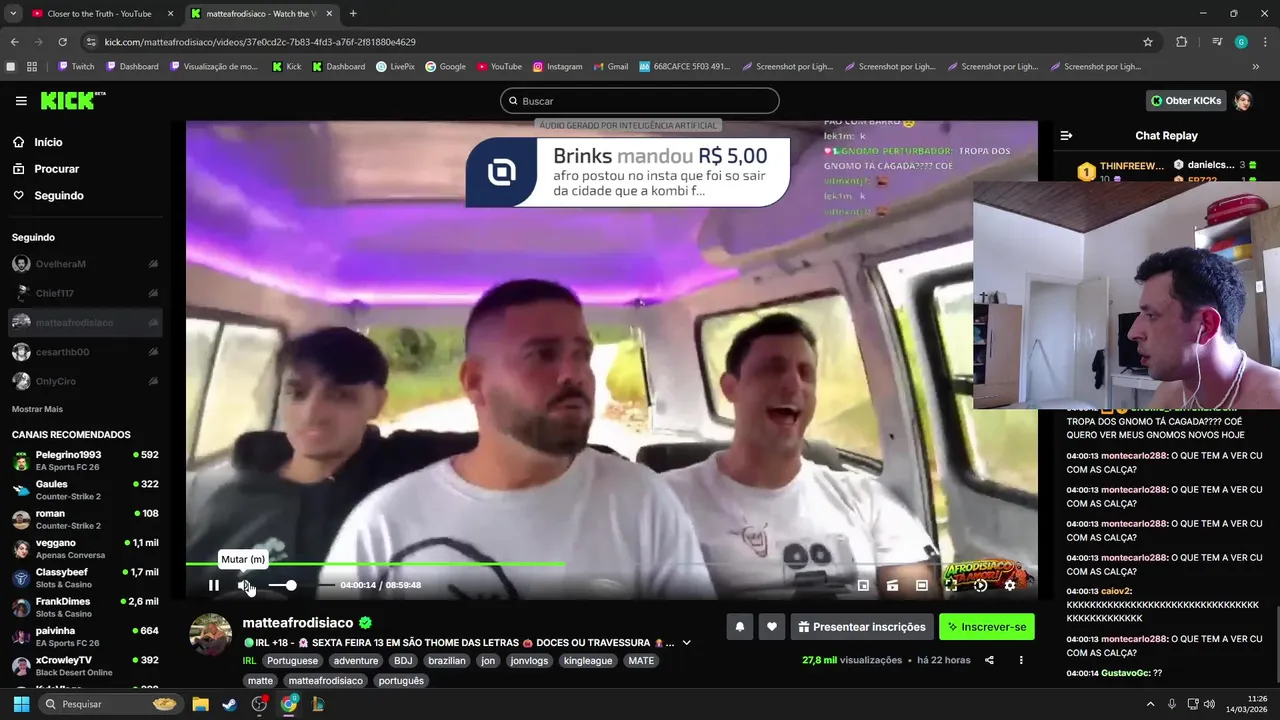Screen dimensions: 1280x720
Task: Click the Buscar search field
Action: pos(640,101)
